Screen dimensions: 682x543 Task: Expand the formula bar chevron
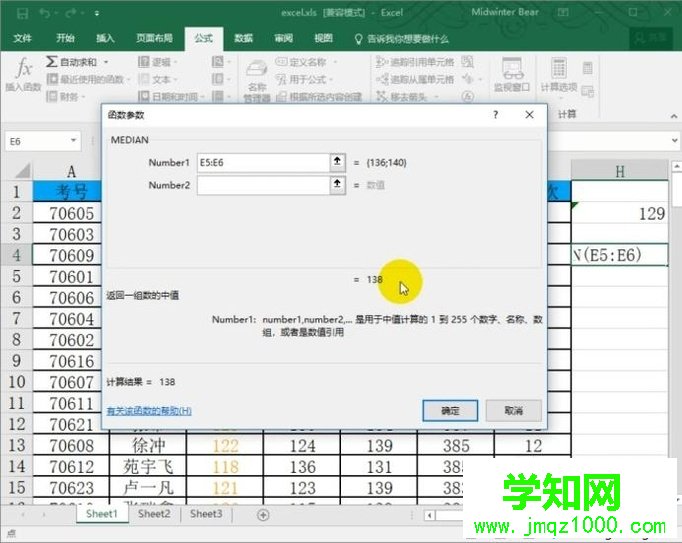coord(674,141)
